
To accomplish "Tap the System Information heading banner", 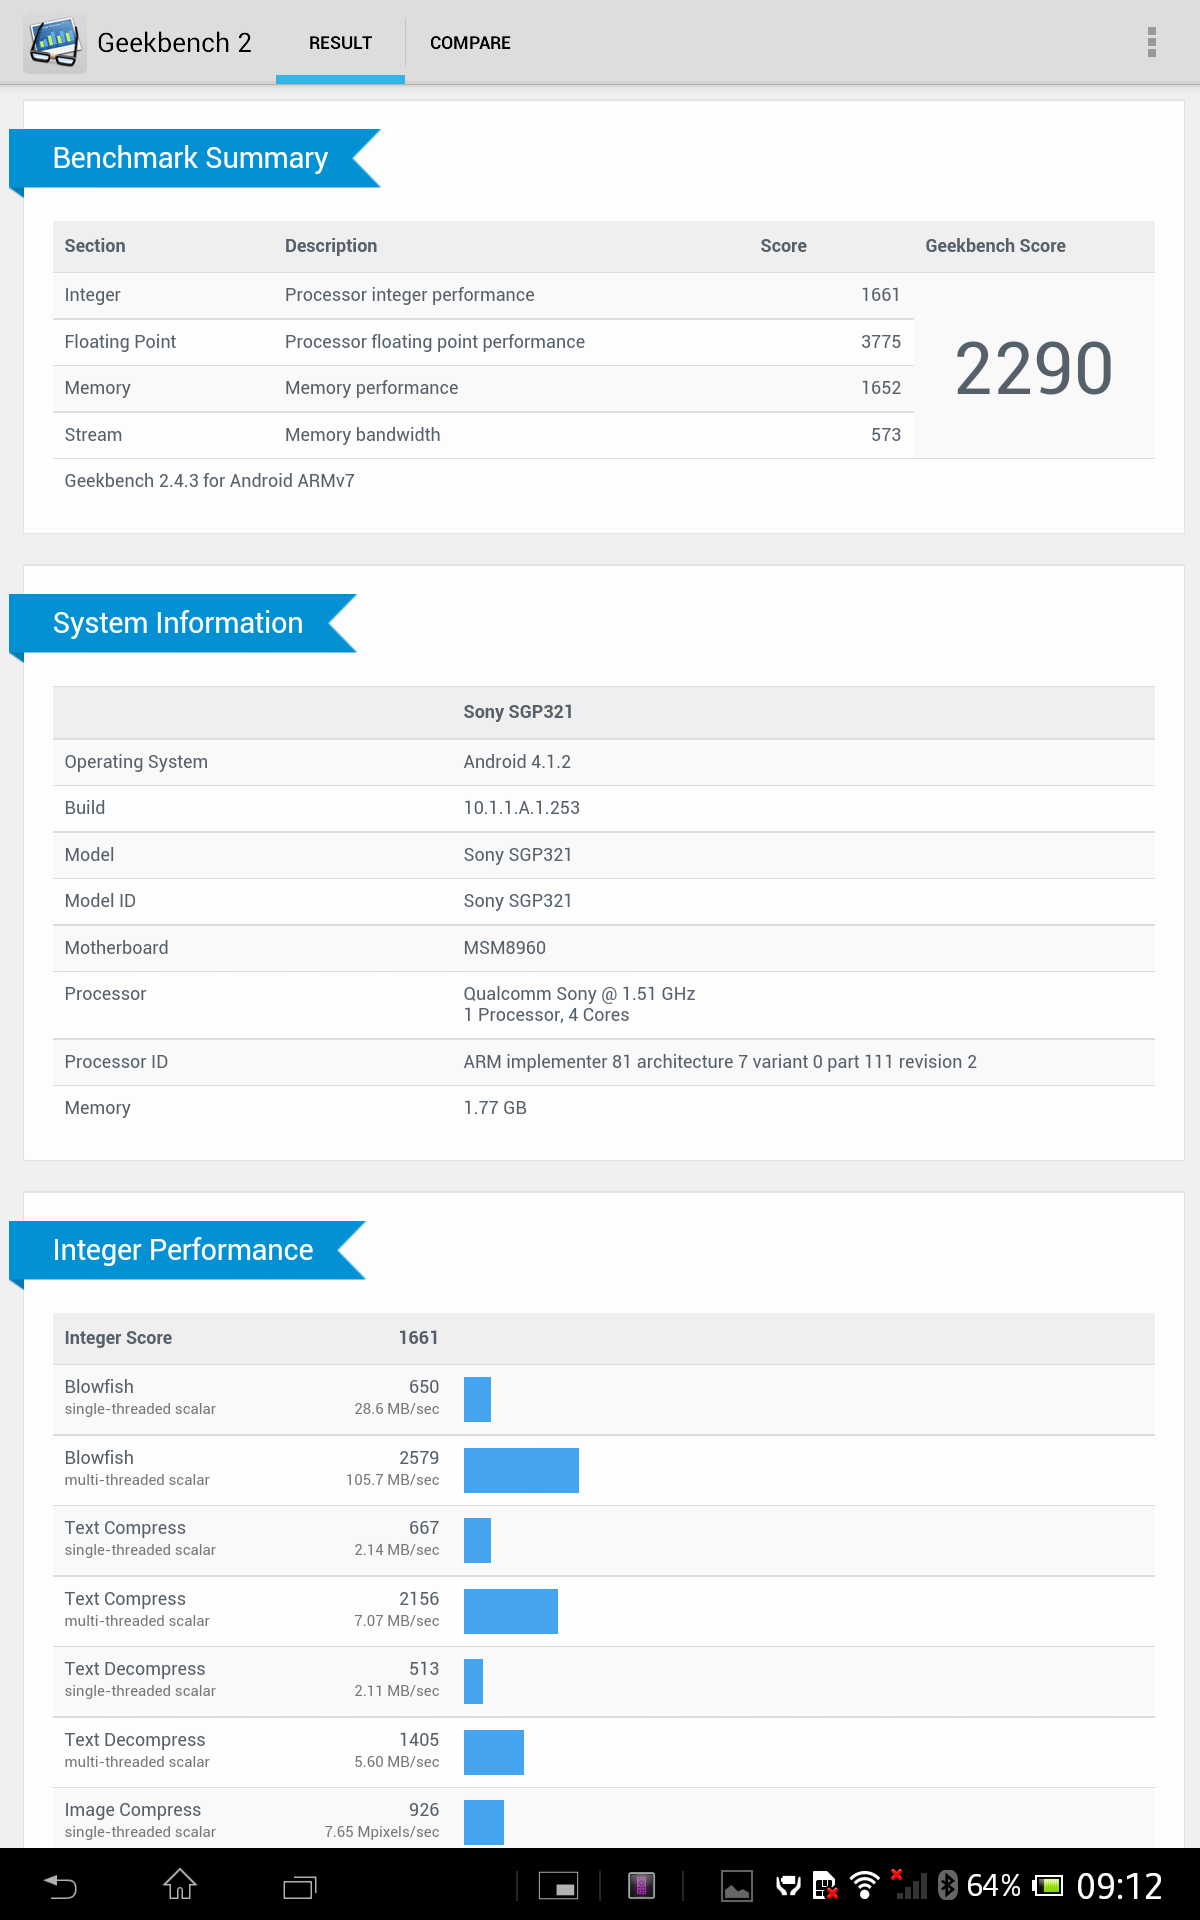I will pyautogui.click(x=178, y=623).
